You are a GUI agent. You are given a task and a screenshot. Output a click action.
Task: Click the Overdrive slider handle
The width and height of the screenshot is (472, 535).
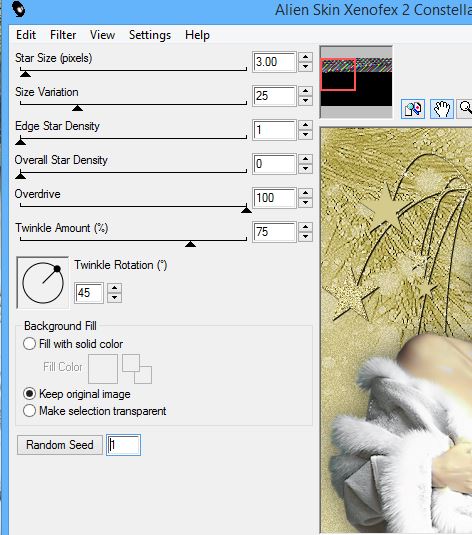[246, 210]
